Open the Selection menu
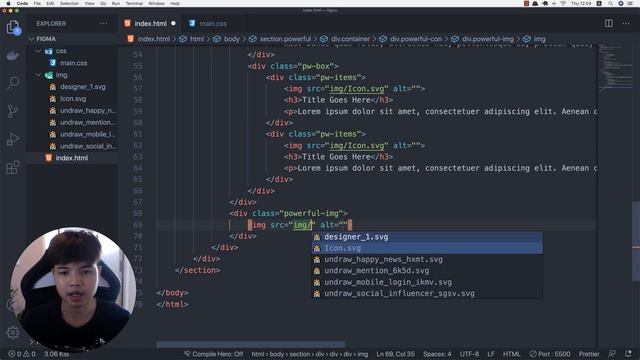The width and height of the screenshot is (640, 360). click(69, 3)
